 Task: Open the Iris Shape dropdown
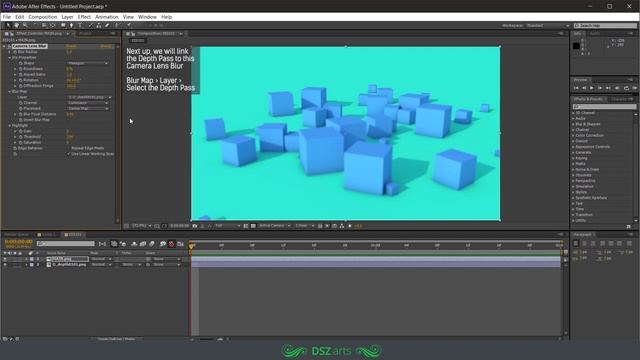tap(88, 63)
